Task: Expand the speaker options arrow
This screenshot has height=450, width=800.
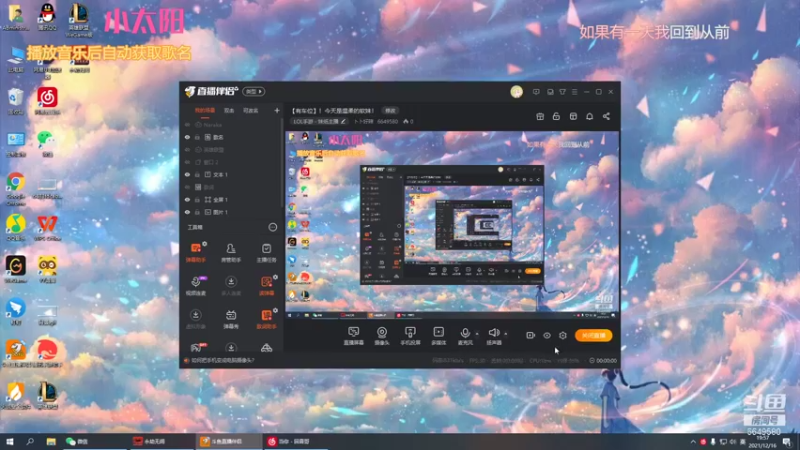Action: coord(506,334)
